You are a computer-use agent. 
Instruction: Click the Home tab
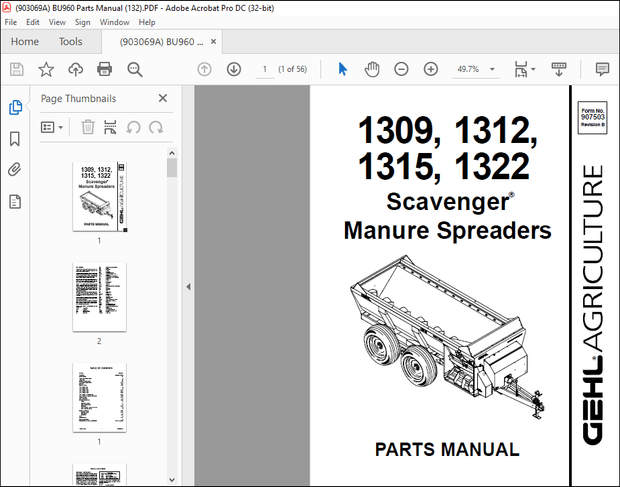(x=24, y=42)
